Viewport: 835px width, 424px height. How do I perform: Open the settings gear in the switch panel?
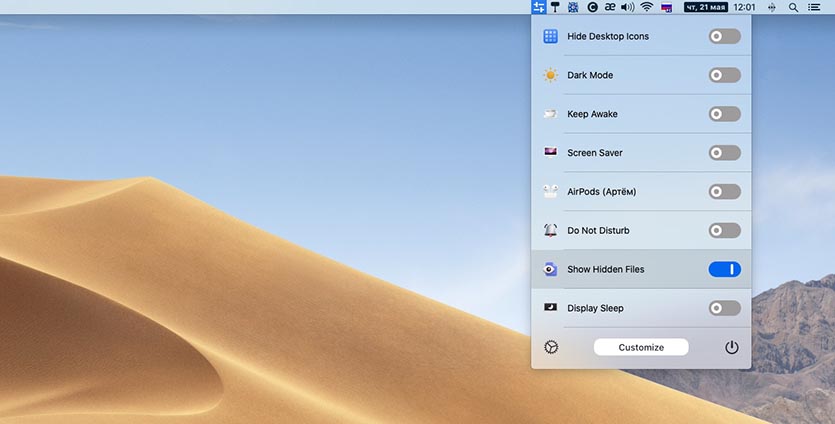(551, 347)
